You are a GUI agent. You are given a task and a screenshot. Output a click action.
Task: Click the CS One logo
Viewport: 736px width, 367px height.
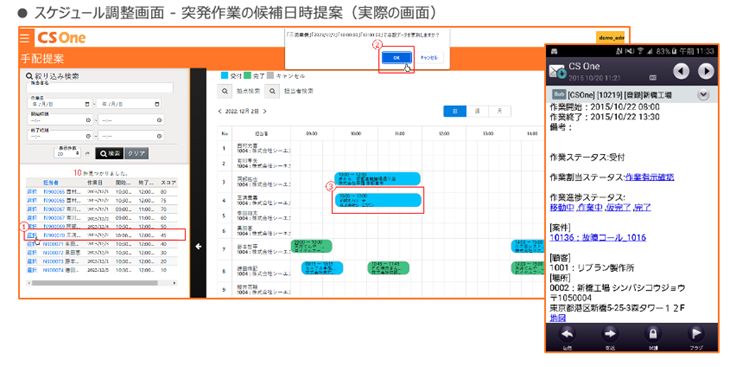(61, 37)
